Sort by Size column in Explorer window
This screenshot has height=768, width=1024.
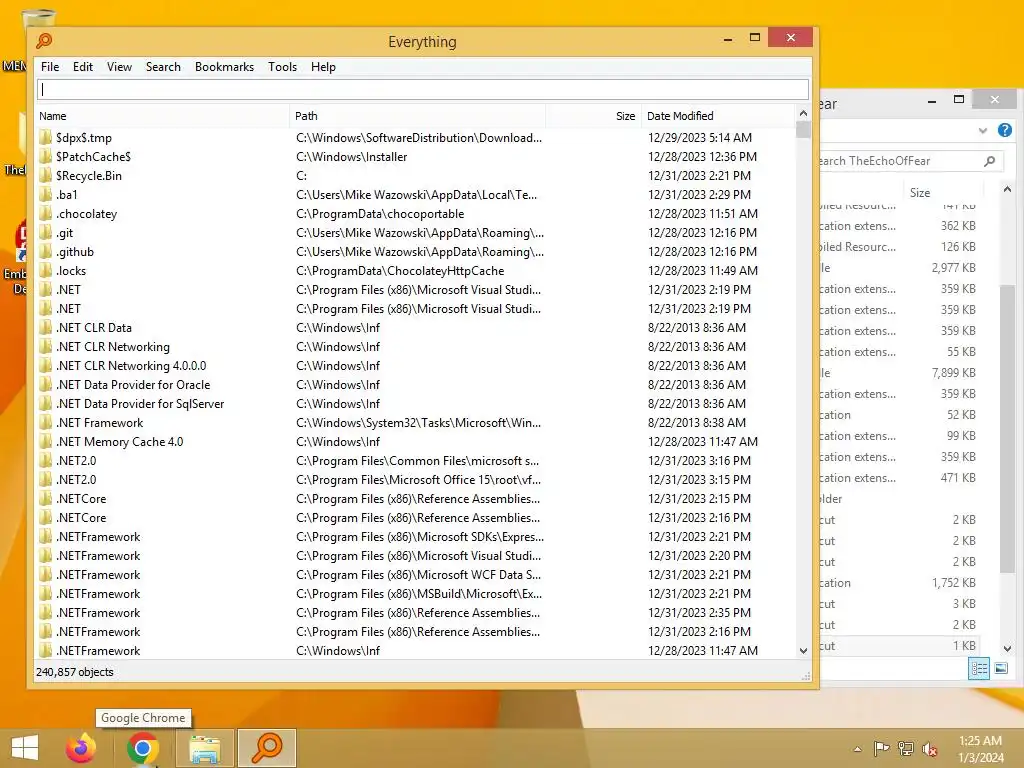click(x=920, y=193)
